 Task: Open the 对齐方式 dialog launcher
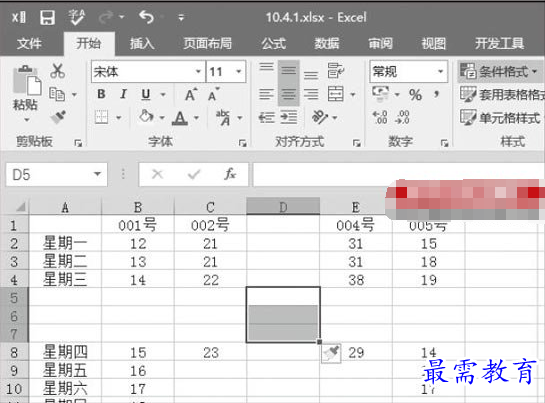(x=356, y=143)
